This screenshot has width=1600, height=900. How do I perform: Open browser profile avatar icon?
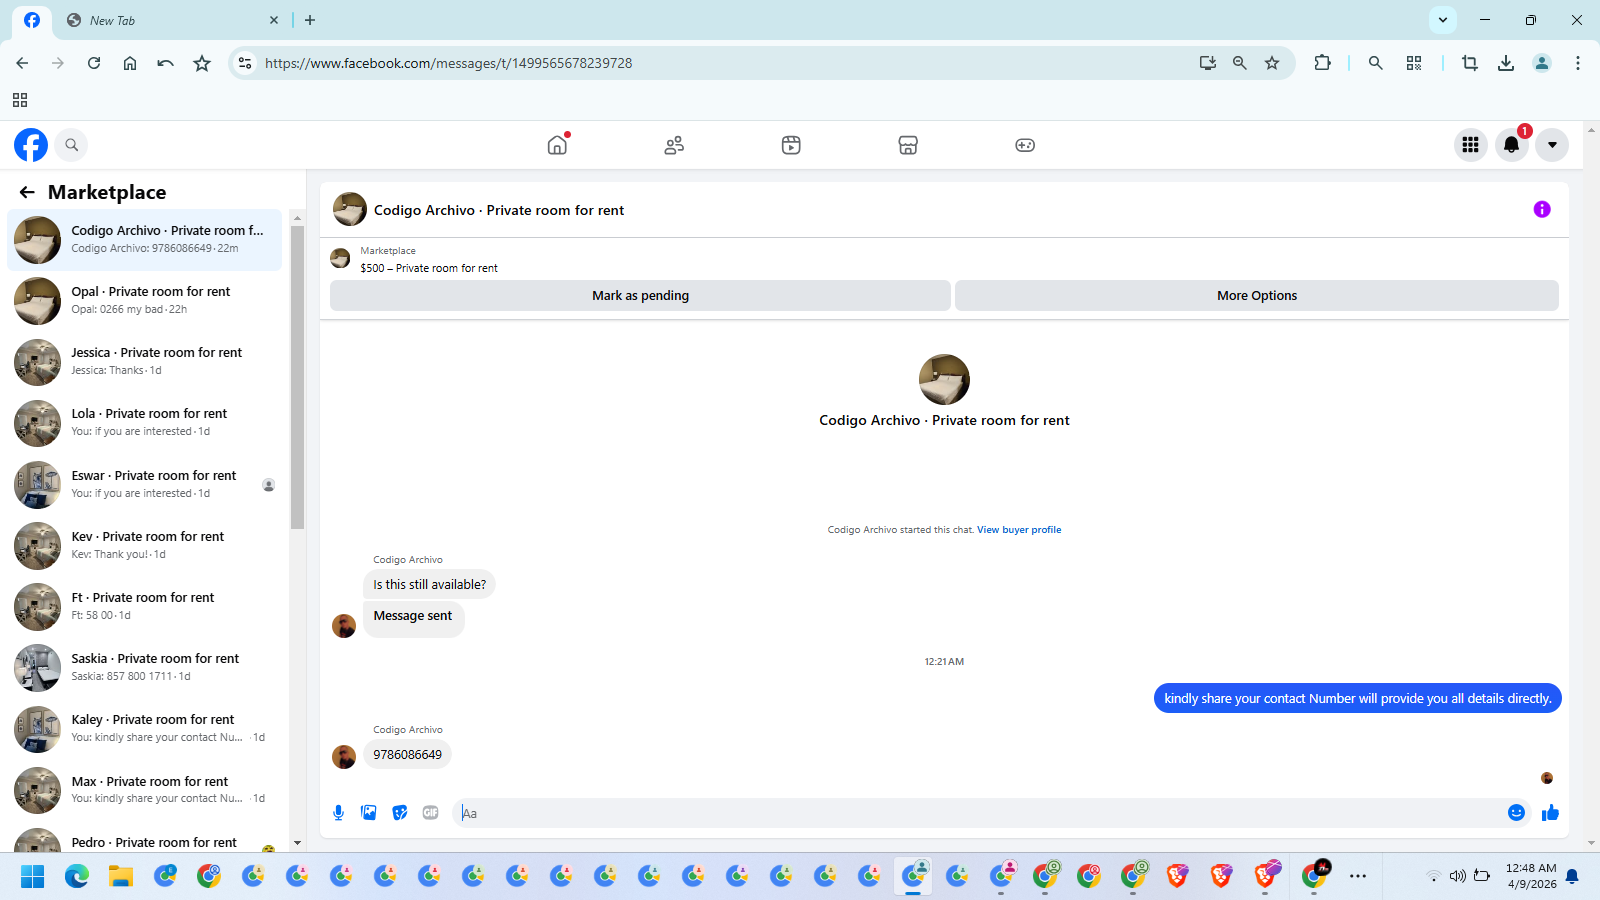(x=1542, y=63)
